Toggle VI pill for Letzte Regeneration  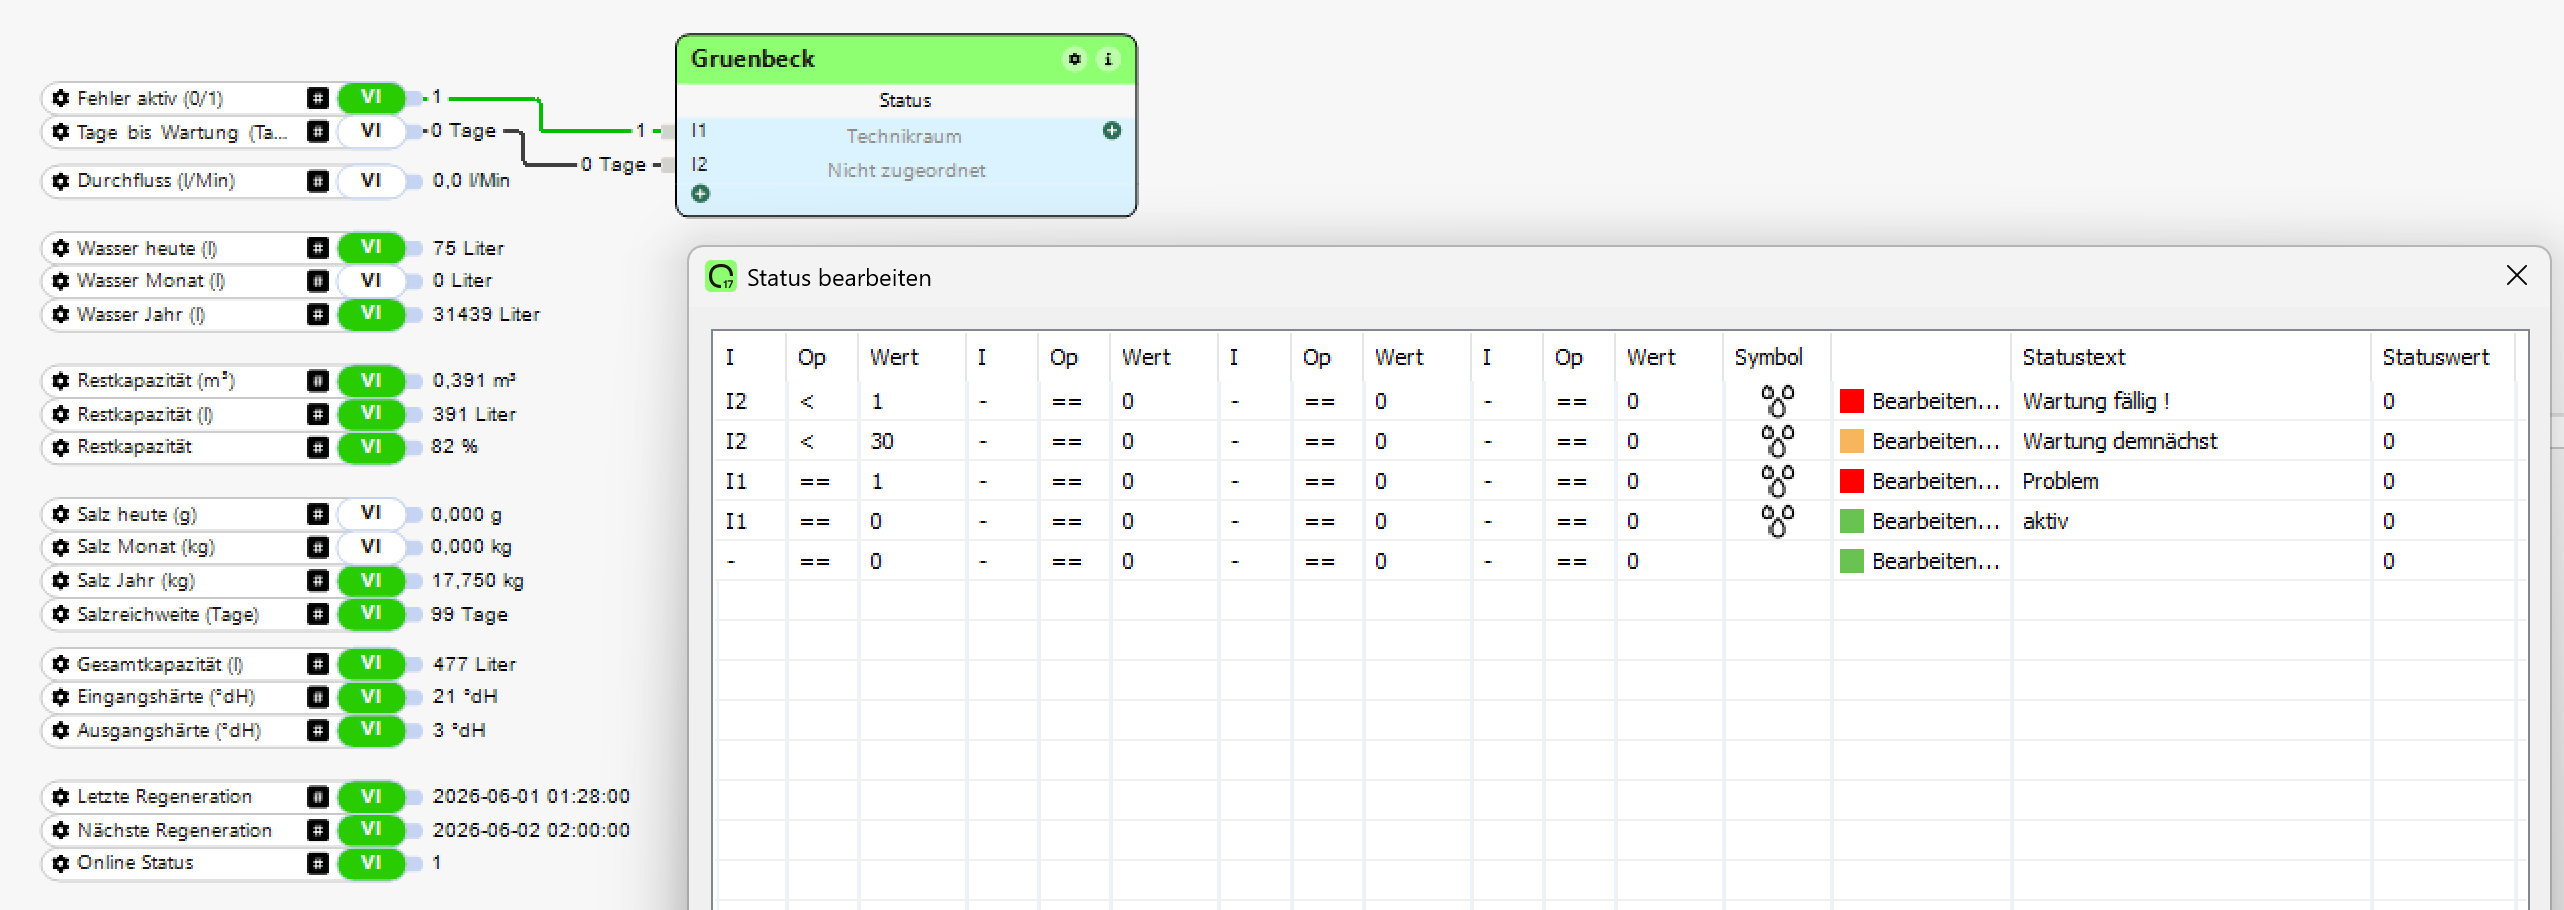tap(371, 797)
